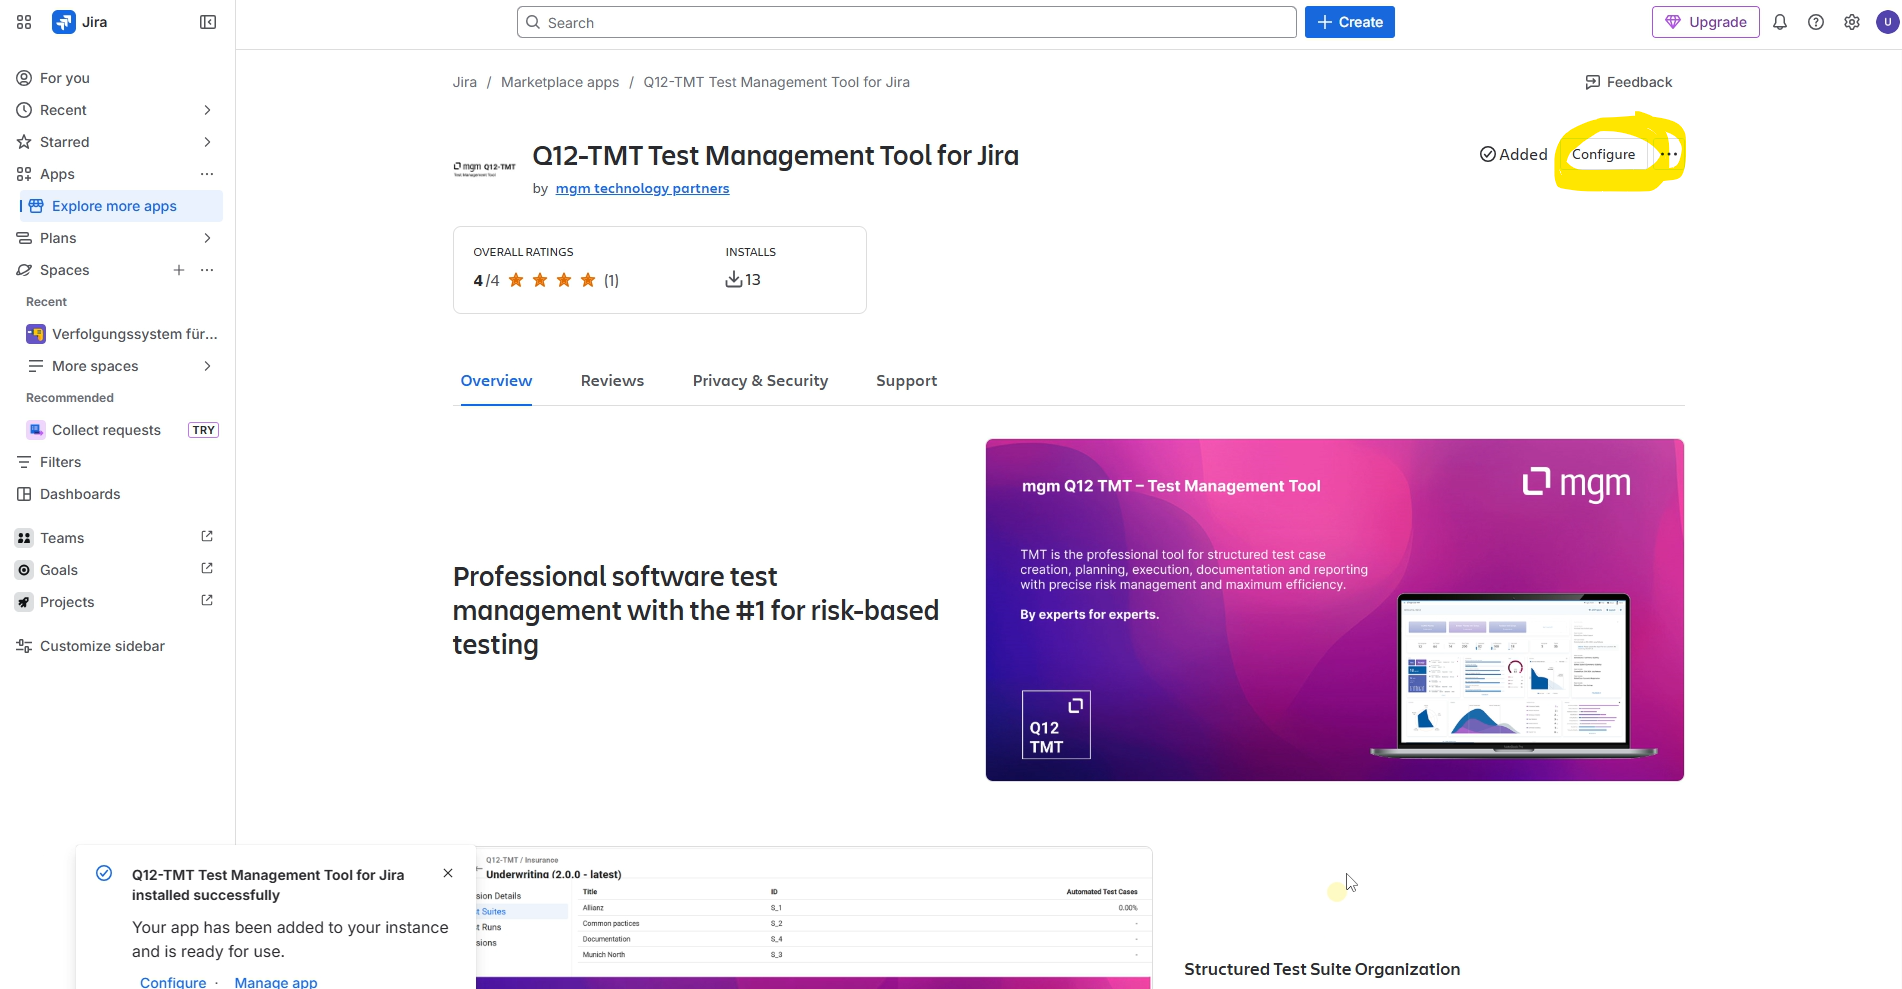Expand the Plans sidebar section

pos(207,238)
